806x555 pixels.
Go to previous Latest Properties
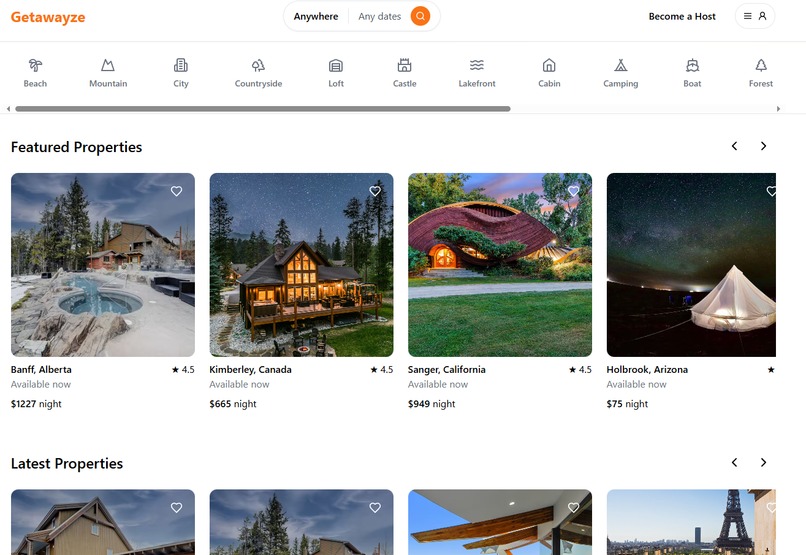735,462
